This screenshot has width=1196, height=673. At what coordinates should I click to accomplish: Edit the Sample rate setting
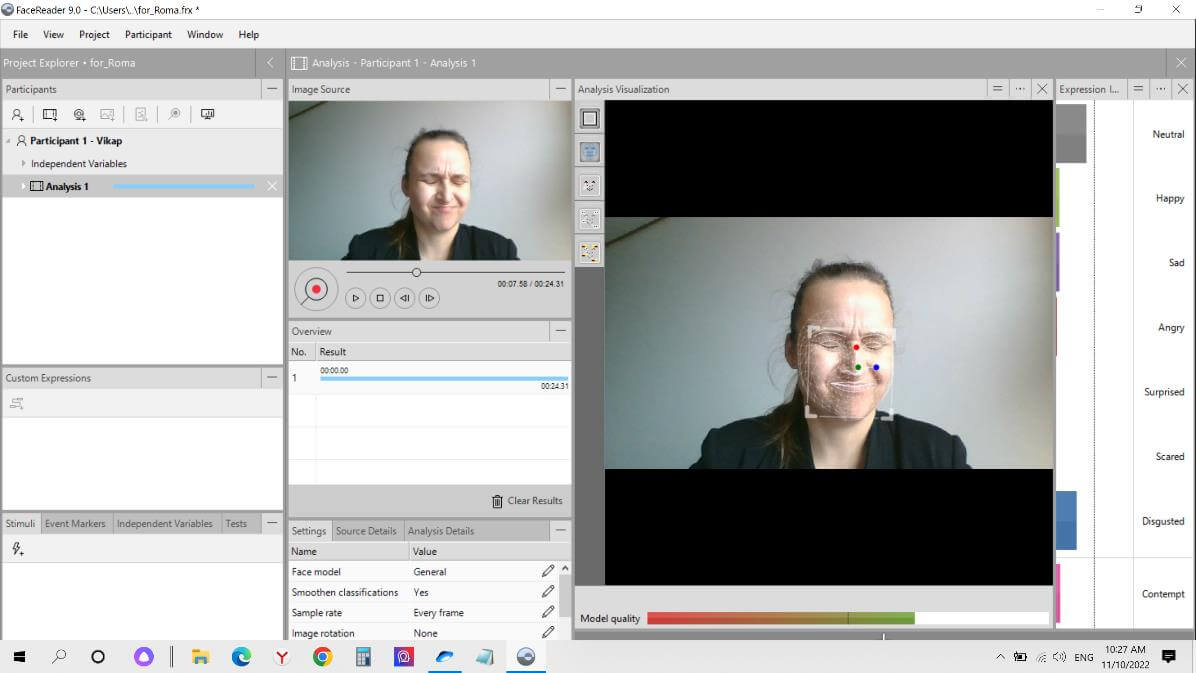pyautogui.click(x=547, y=612)
